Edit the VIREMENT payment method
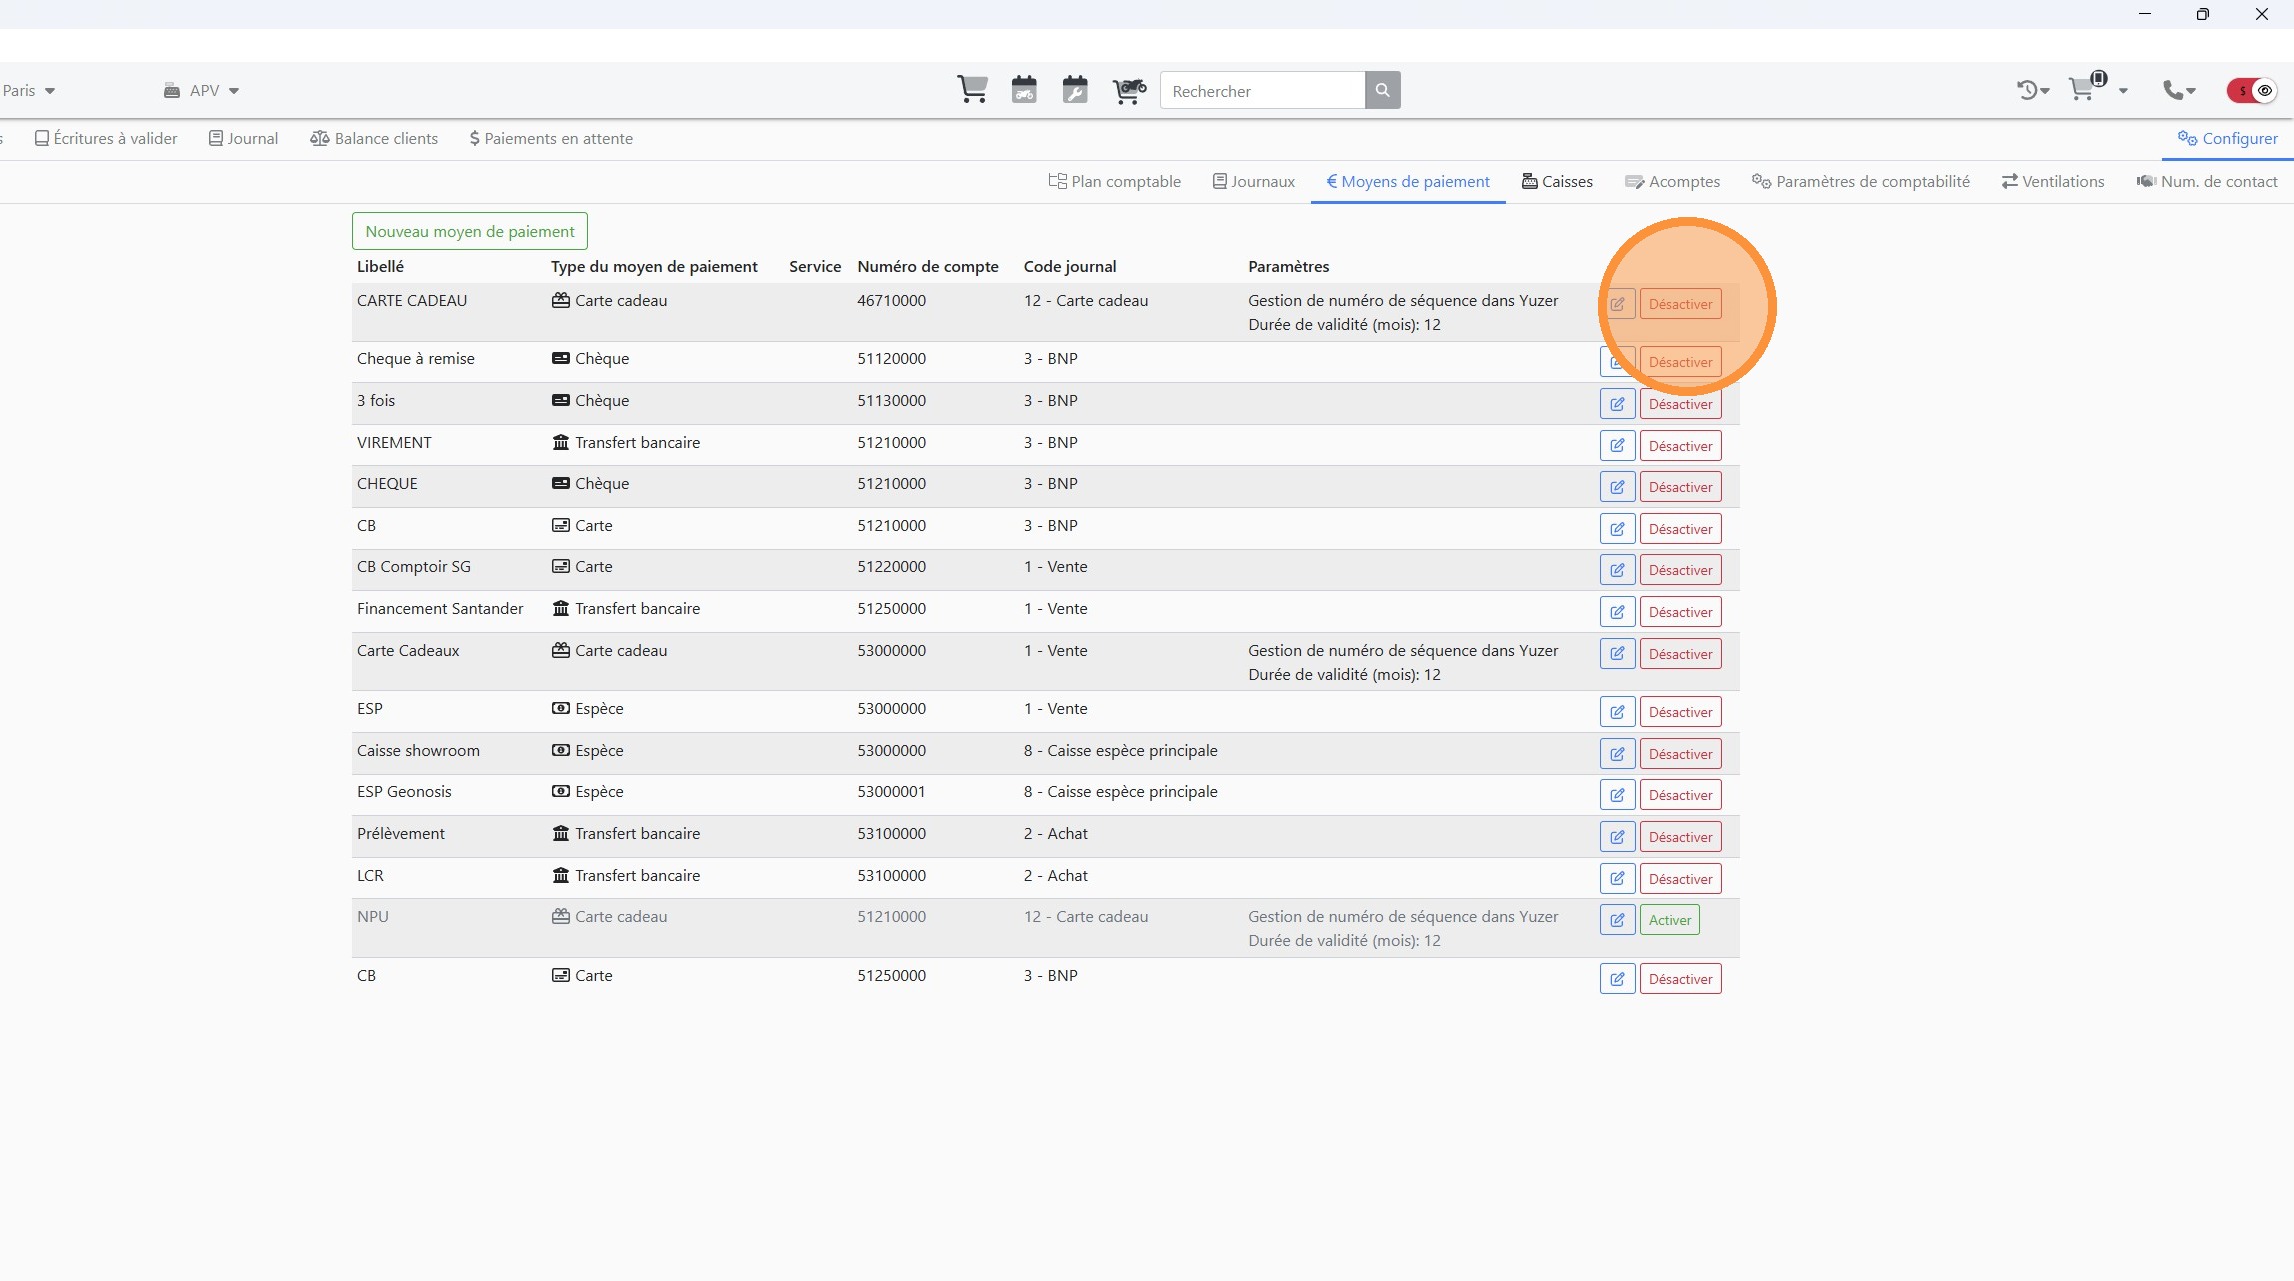This screenshot has height=1281, width=2294. click(x=1617, y=446)
